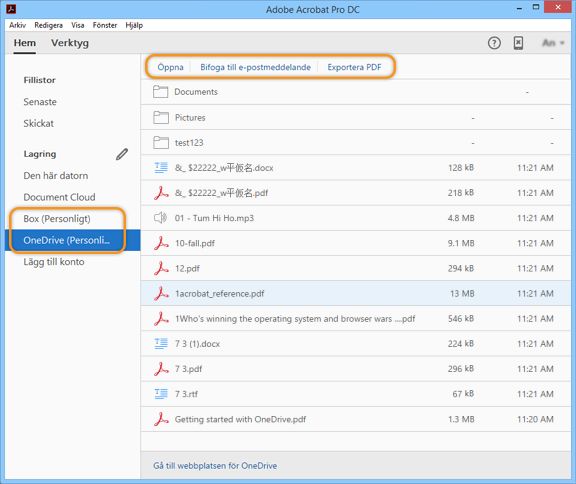The height and width of the screenshot is (484, 576).
Task: Click PDF icon for Getting started with OneDrive
Action: [x=161, y=419]
